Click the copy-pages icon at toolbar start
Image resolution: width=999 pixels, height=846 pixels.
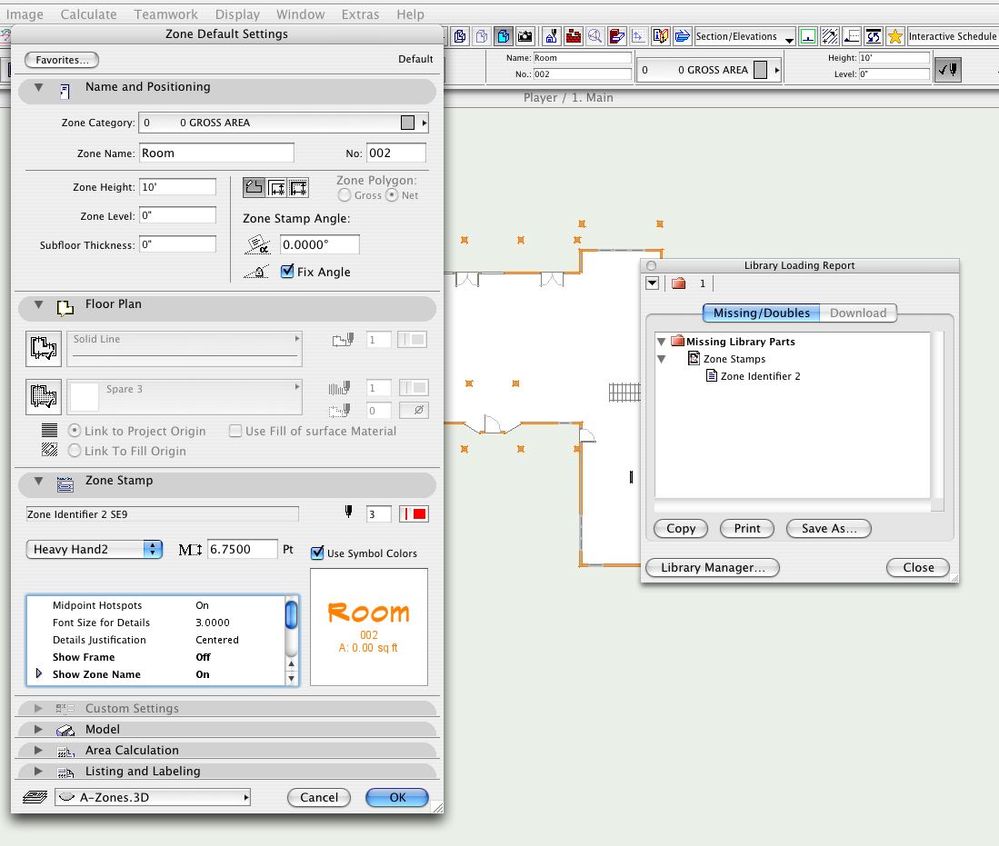[x=460, y=36]
